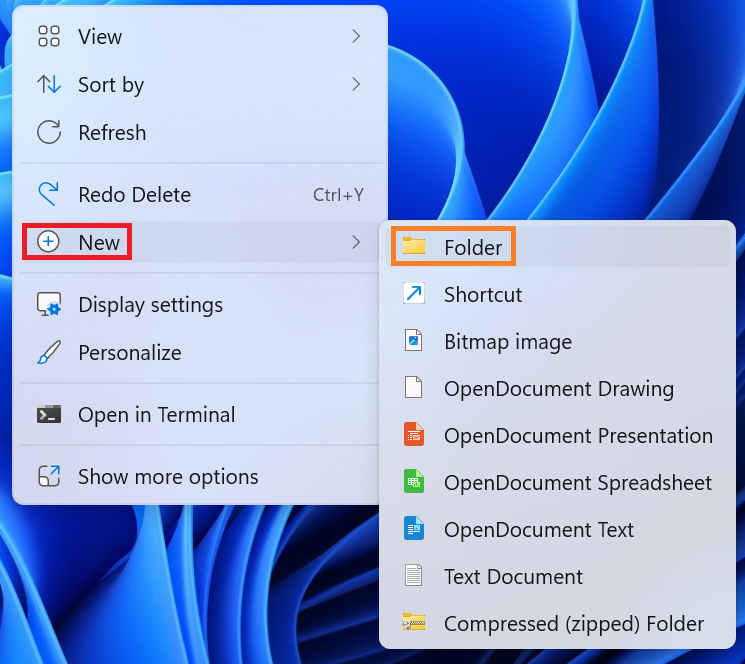Click the blank white OpenDocument Drawing icon
The height and width of the screenshot is (664, 745).
point(413,388)
